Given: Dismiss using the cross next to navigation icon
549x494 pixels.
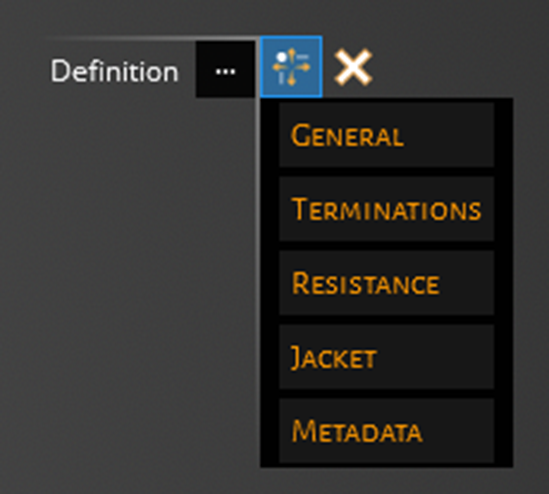Looking at the screenshot, I should point(353,67).
